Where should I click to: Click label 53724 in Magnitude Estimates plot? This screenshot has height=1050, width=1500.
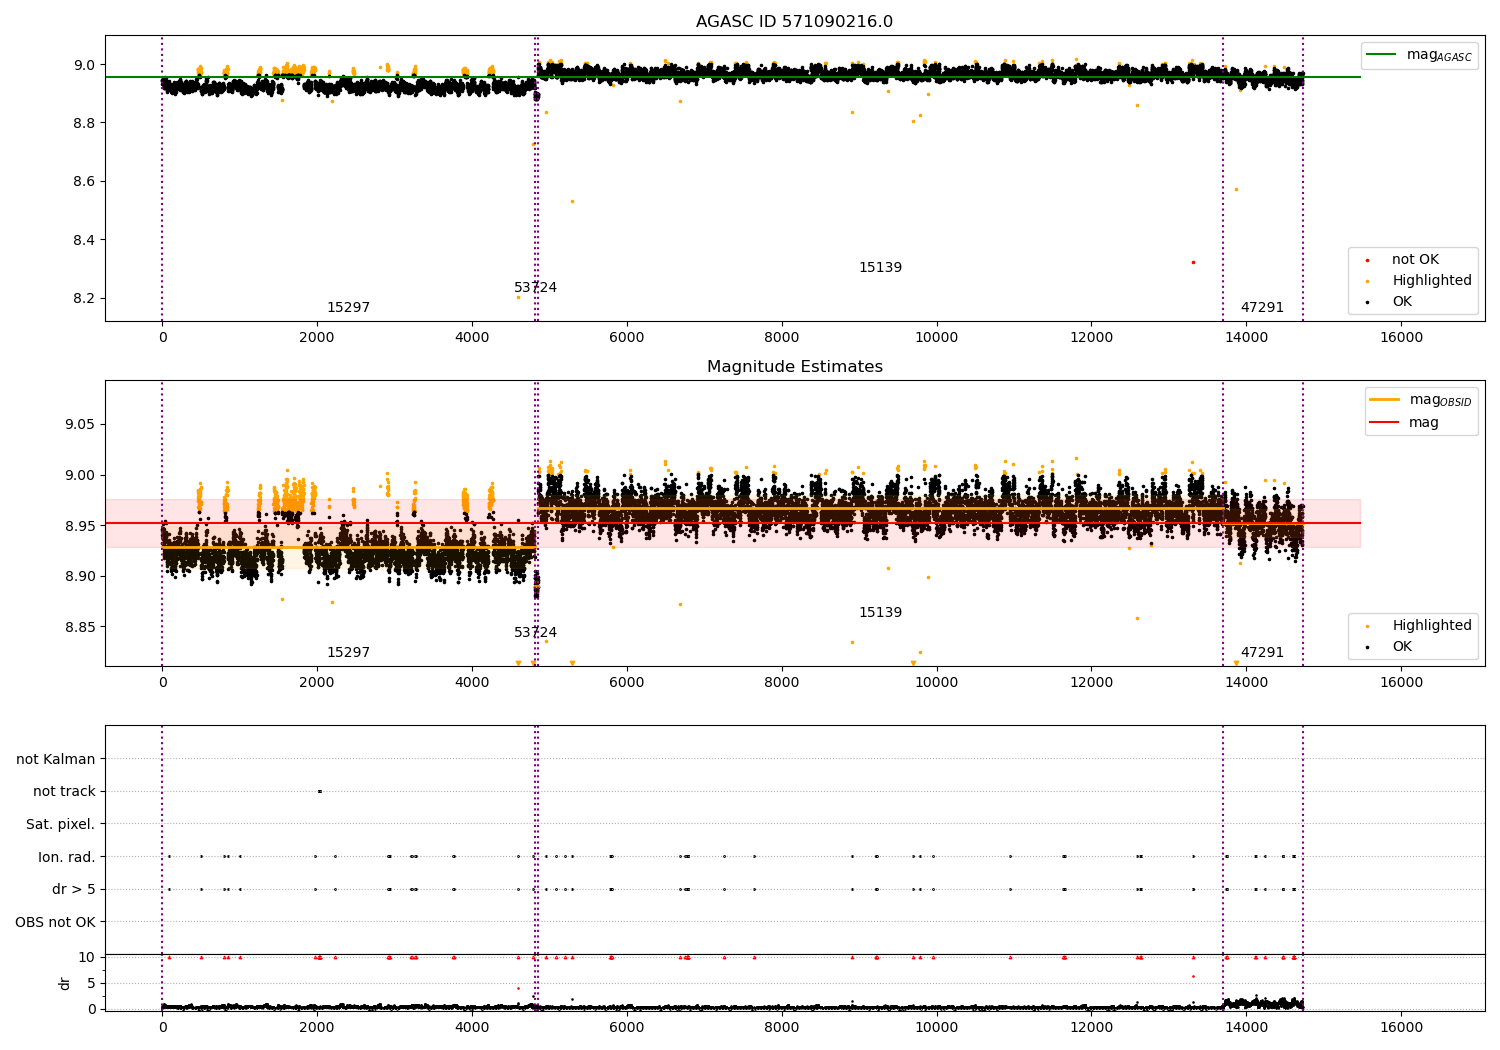535,633
